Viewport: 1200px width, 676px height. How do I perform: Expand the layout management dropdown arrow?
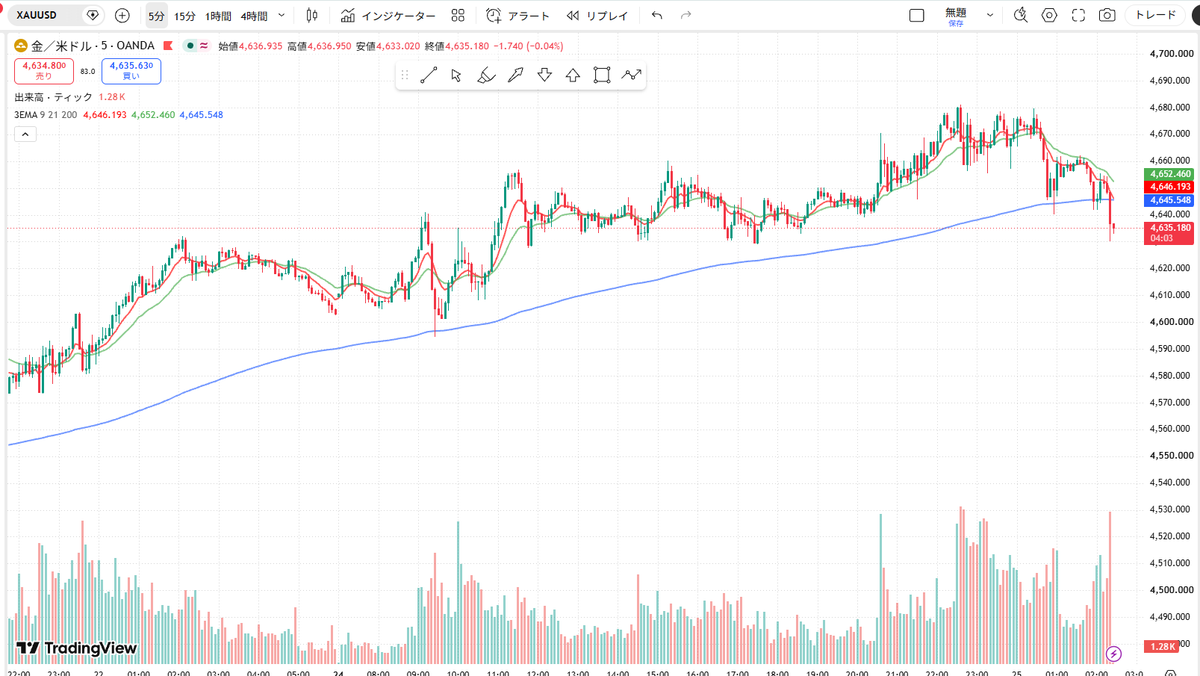pos(990,16)
